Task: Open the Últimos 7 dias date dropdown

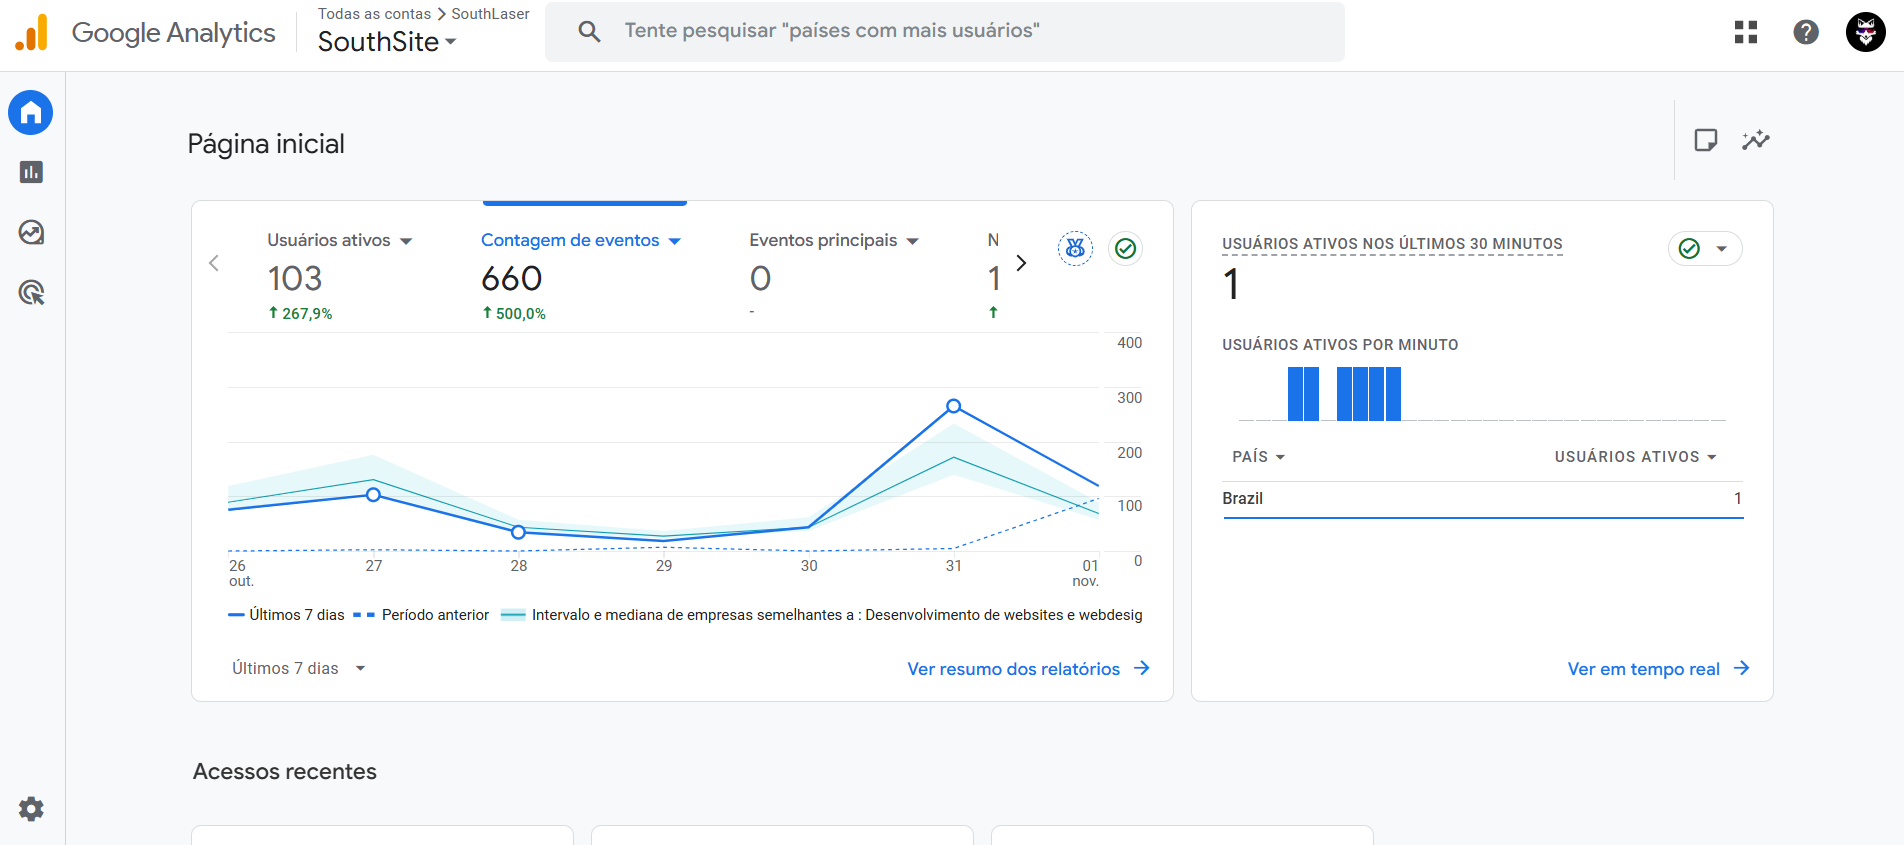Action: click(x=298, y=668)
